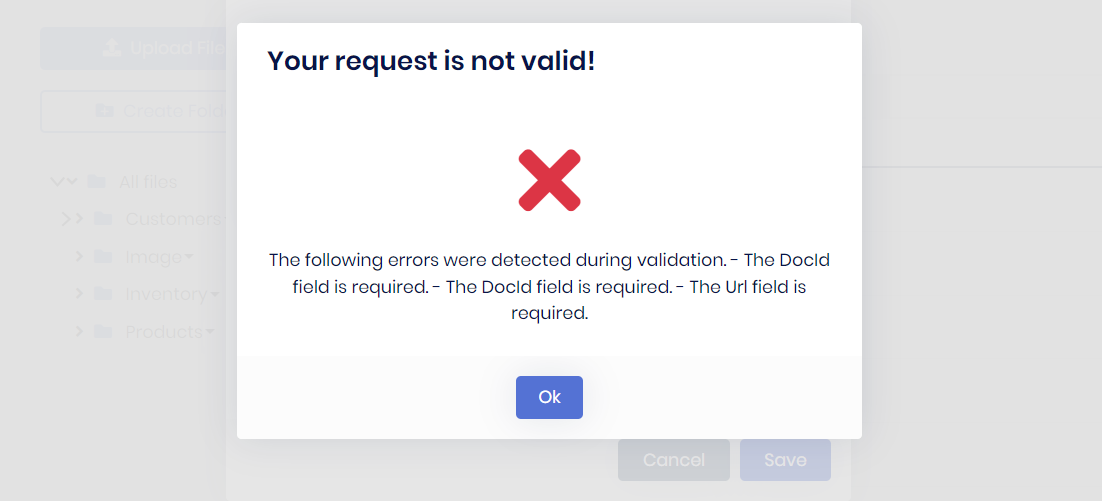Click the folder icon on Create Folder
The height and width of the screenshot is (501, 1102).
[104, 111]
